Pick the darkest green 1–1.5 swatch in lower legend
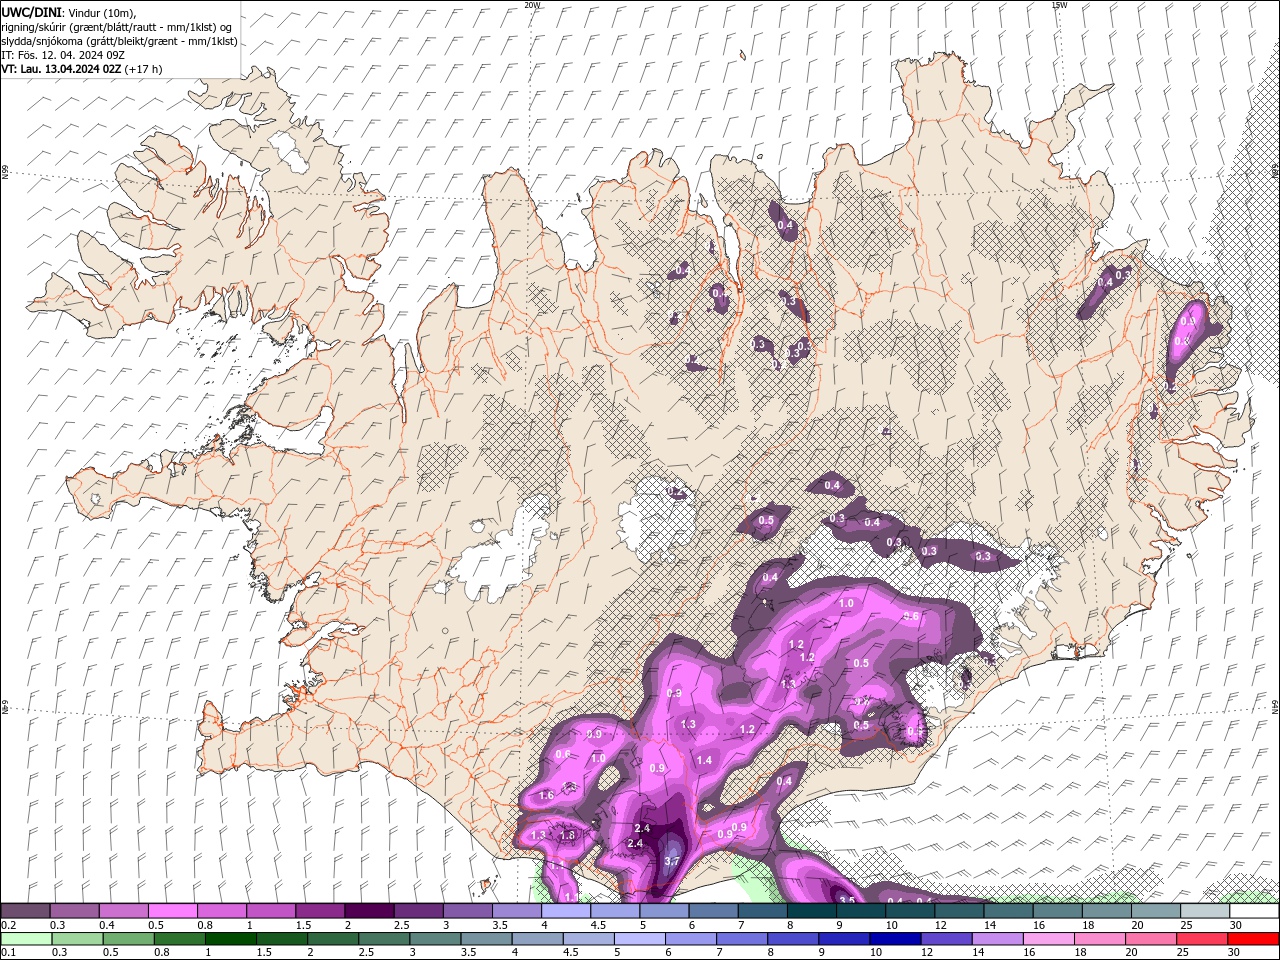 pyautogui.click(x=230, y=939)
